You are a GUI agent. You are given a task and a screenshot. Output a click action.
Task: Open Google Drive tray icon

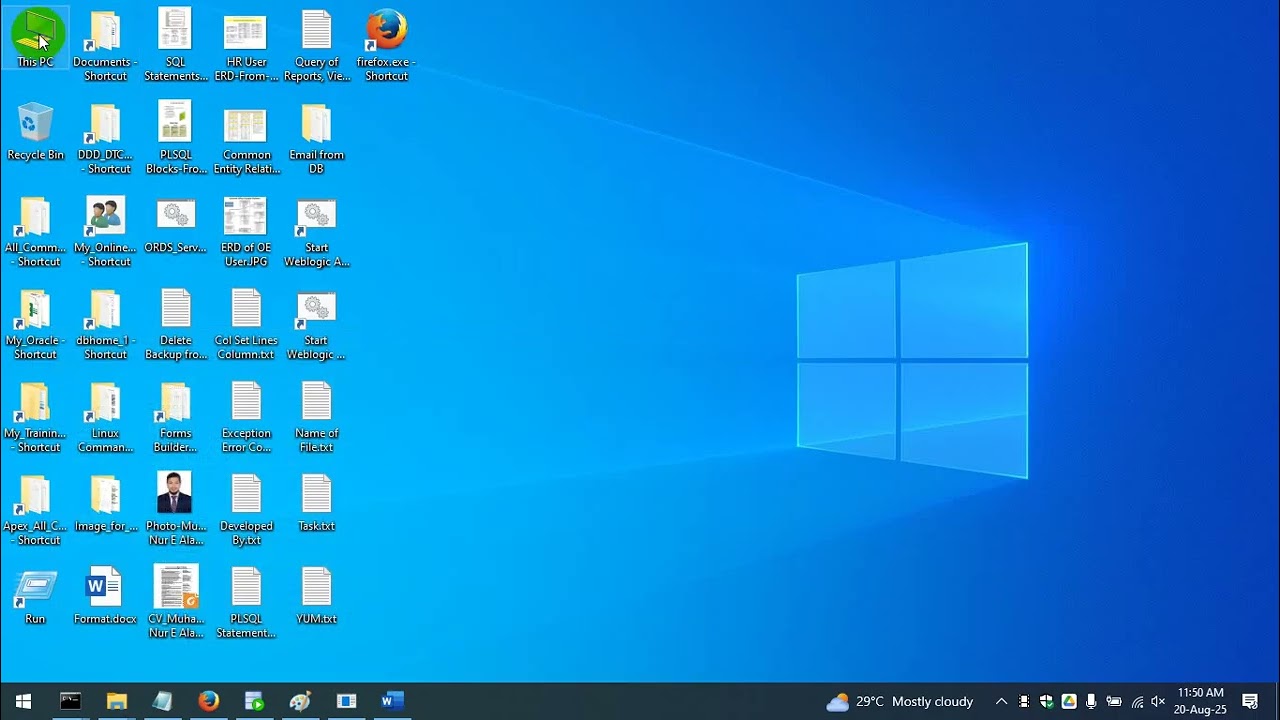point(1069,702)
